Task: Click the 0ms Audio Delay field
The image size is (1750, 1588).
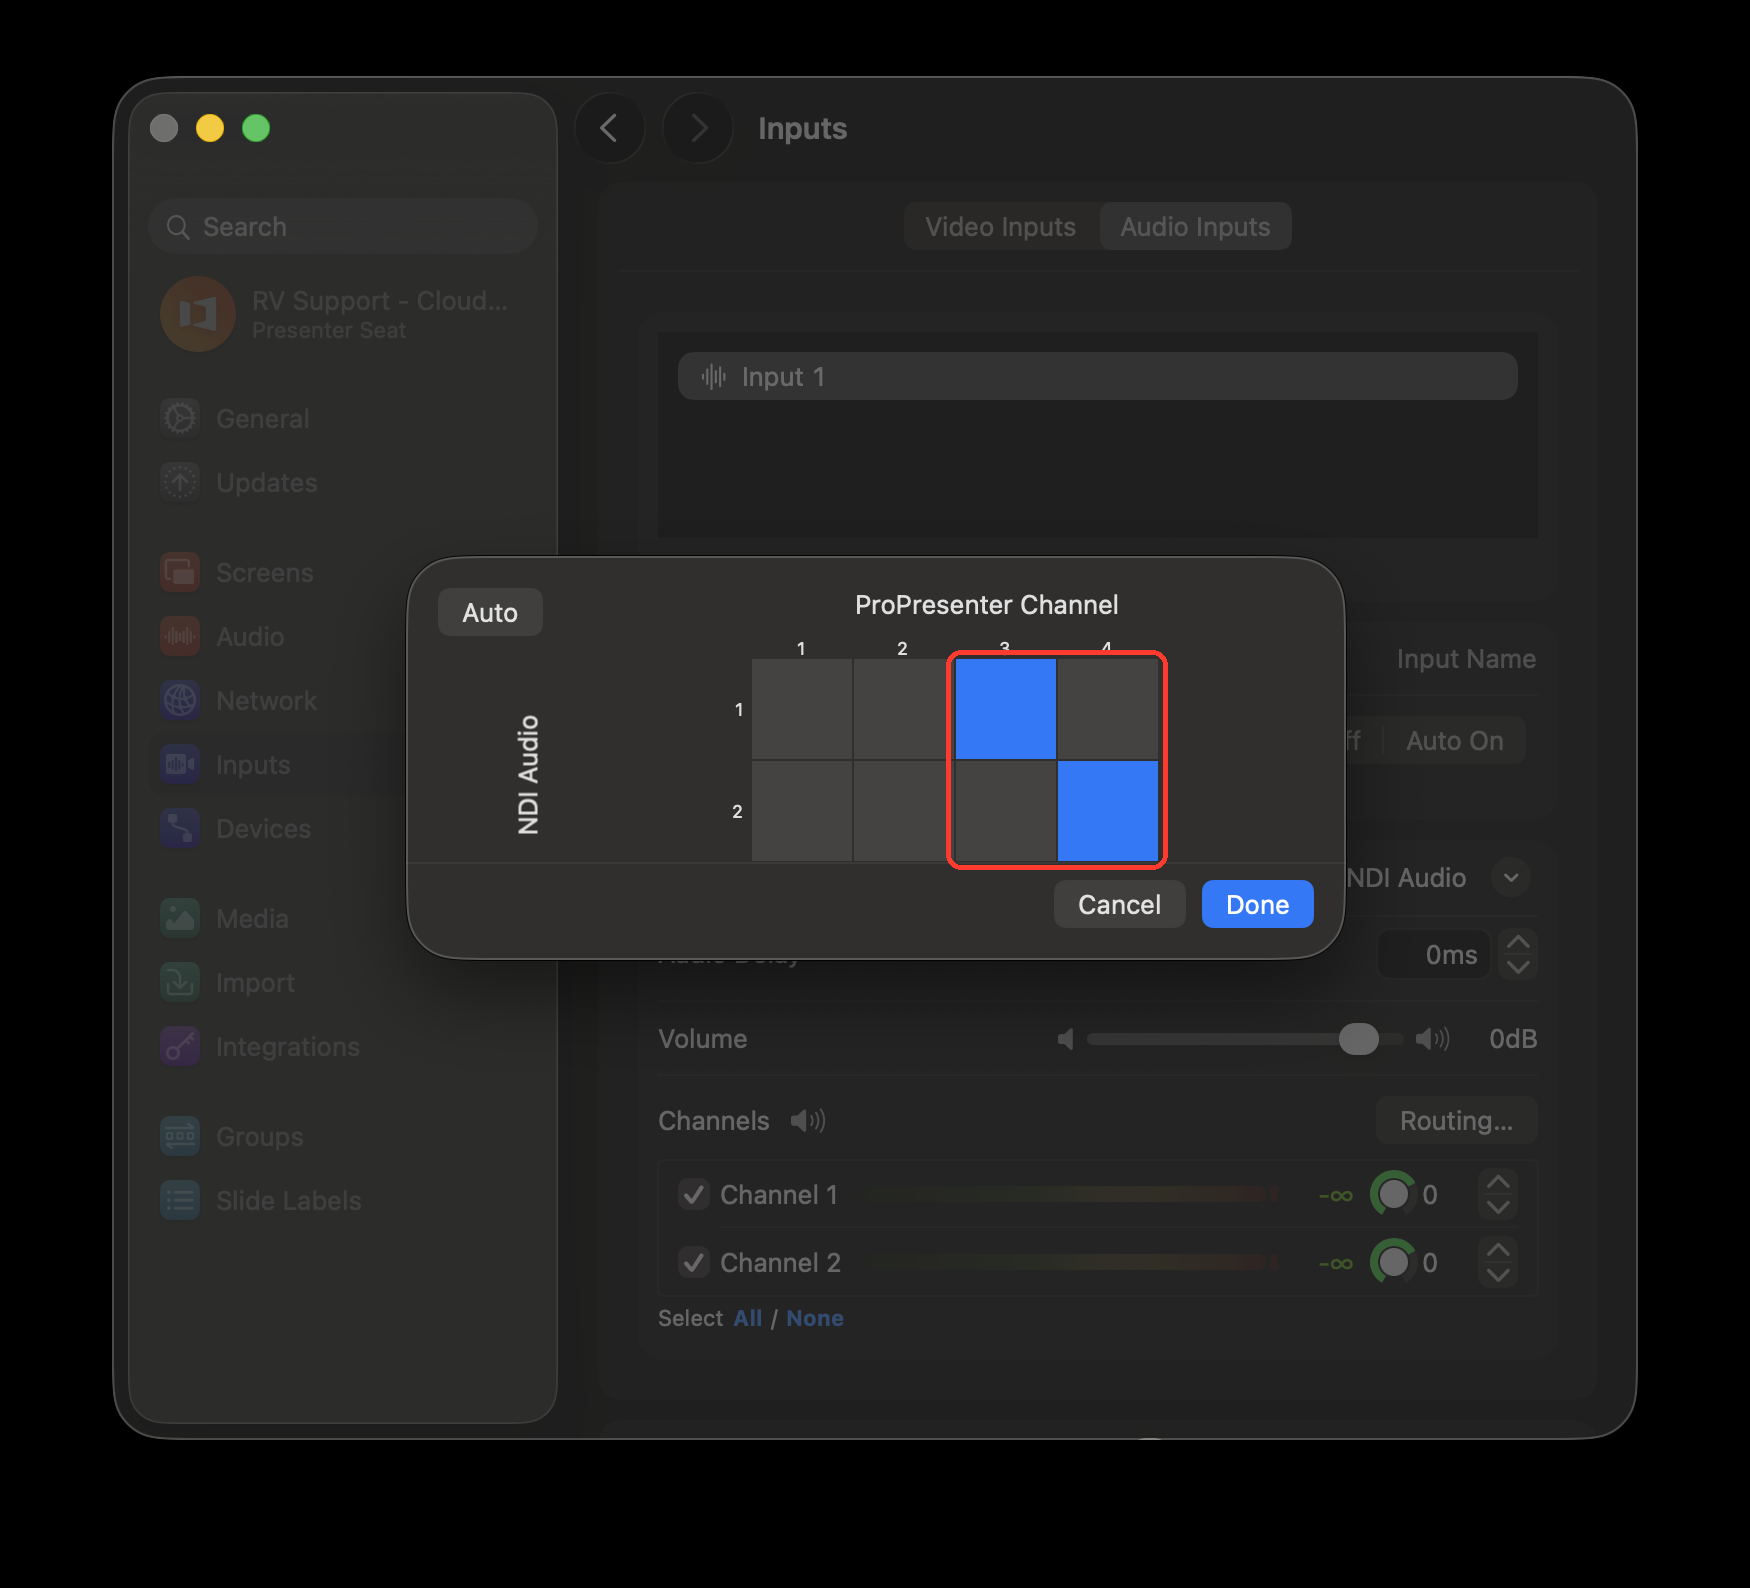Action: 1434,954
